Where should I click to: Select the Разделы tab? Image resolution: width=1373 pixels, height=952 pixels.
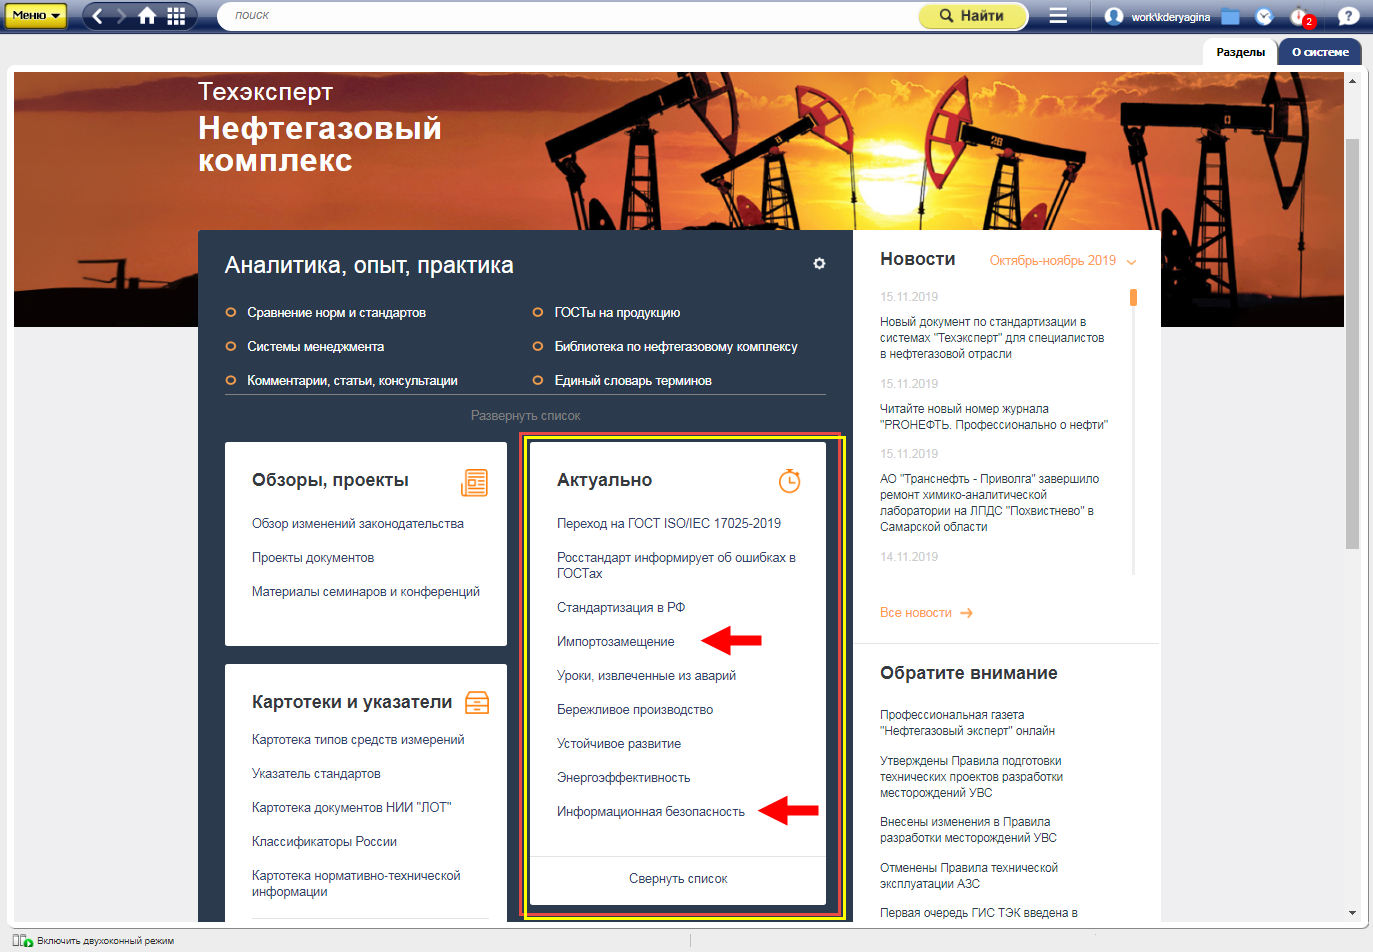click(1240, 52)
